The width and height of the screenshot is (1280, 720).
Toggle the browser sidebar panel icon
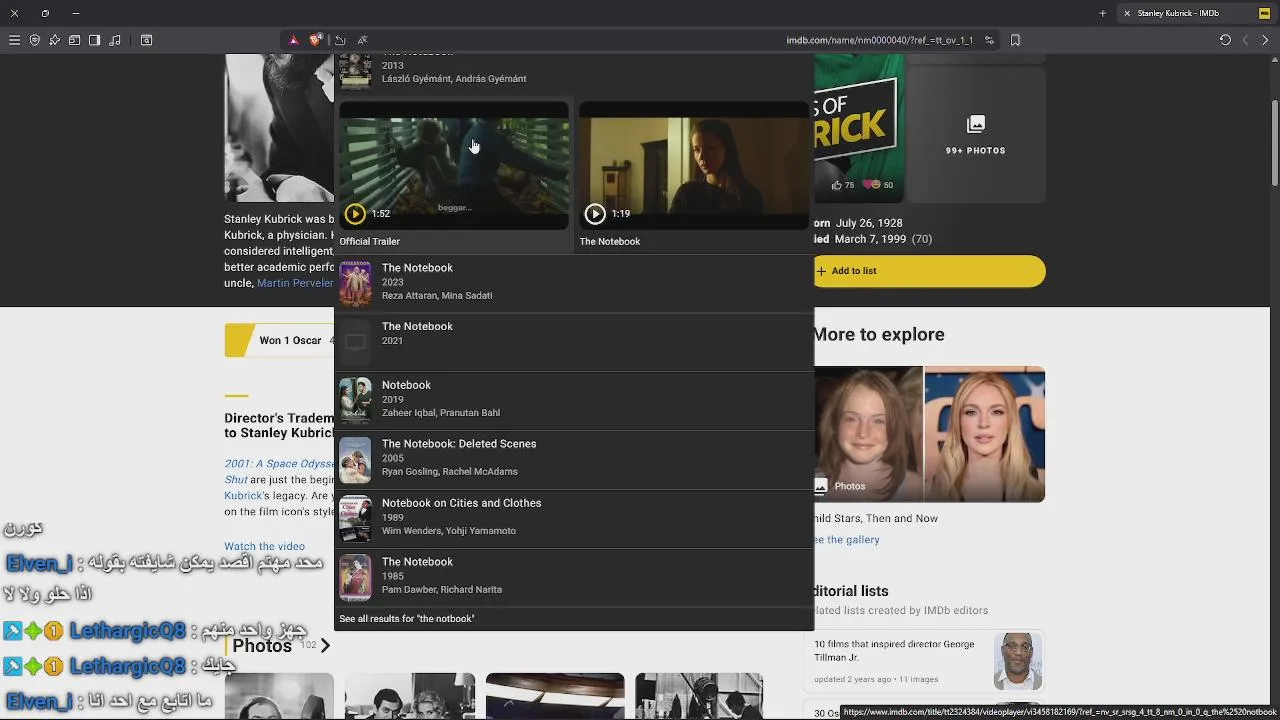coord(94,40)
